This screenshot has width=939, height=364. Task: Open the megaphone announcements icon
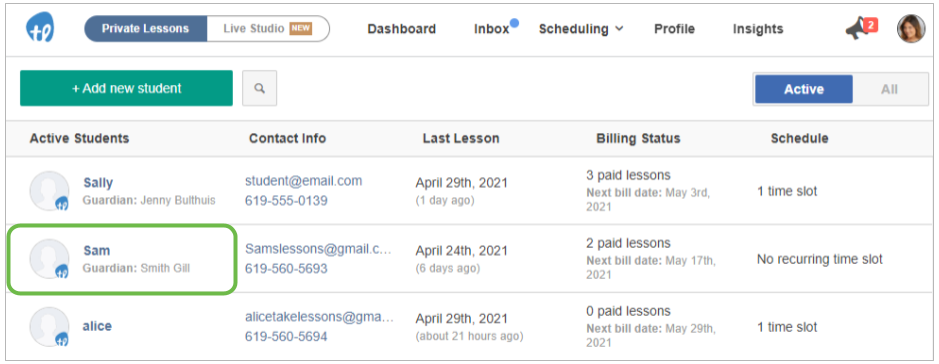(861, 28)
